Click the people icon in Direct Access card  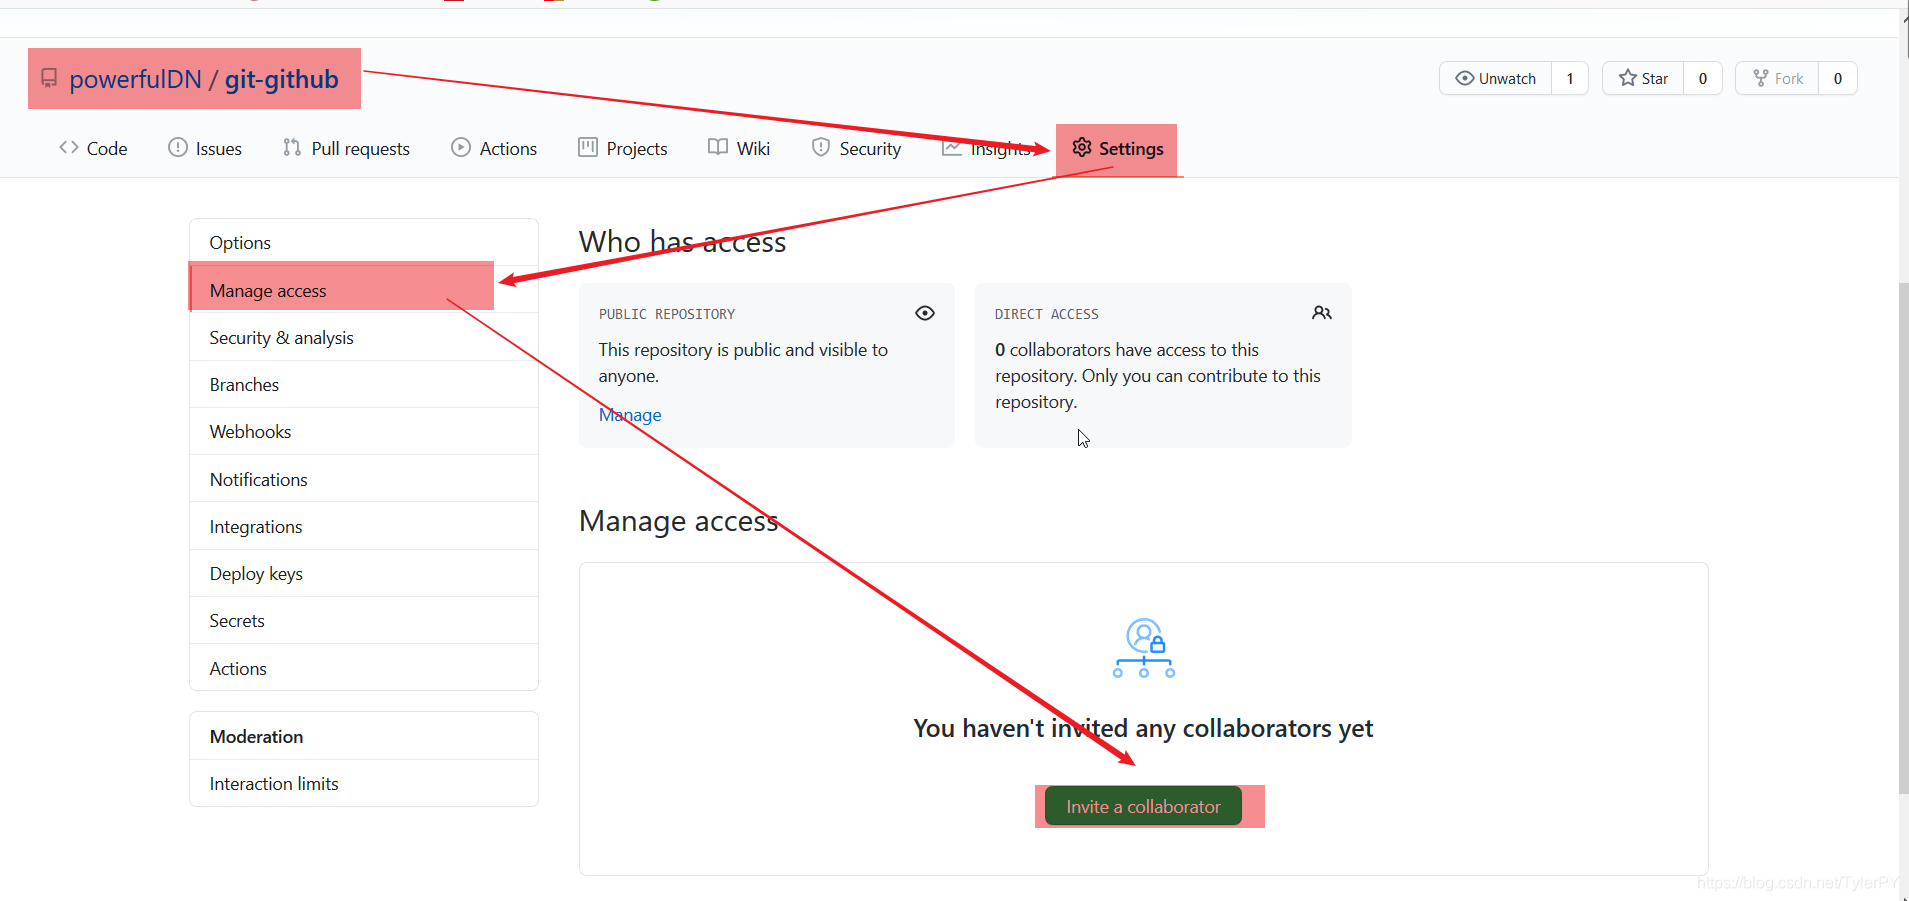[1322, 313]
